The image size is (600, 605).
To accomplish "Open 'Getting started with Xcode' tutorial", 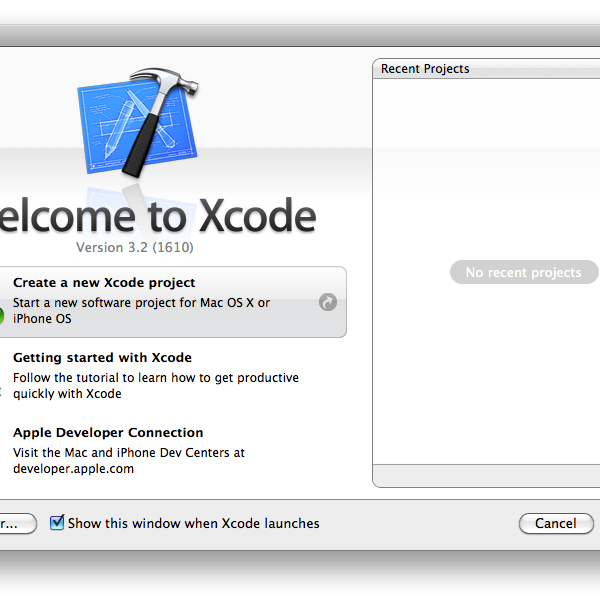I will (102, 358).
